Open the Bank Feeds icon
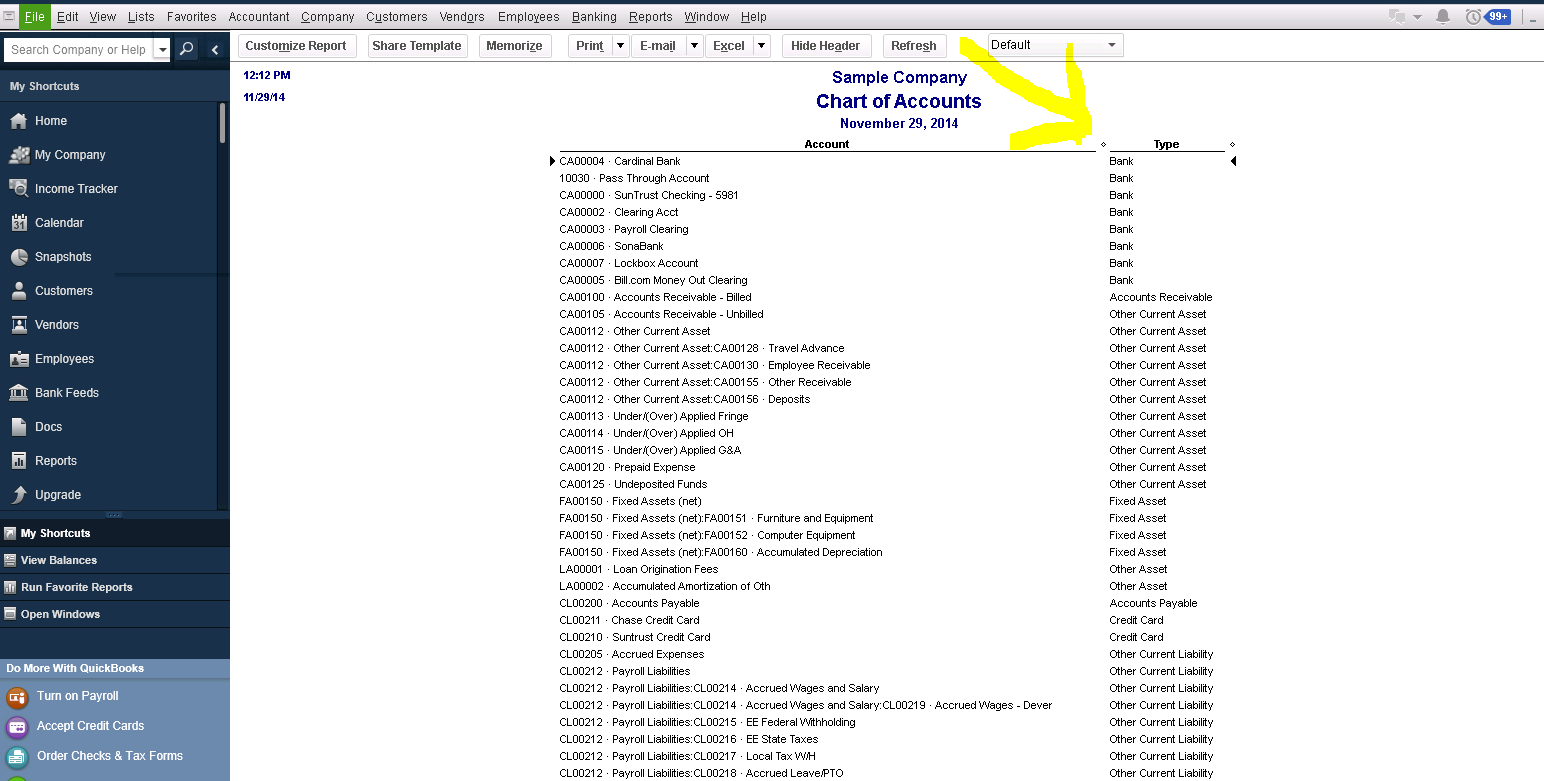 [18, 393]
